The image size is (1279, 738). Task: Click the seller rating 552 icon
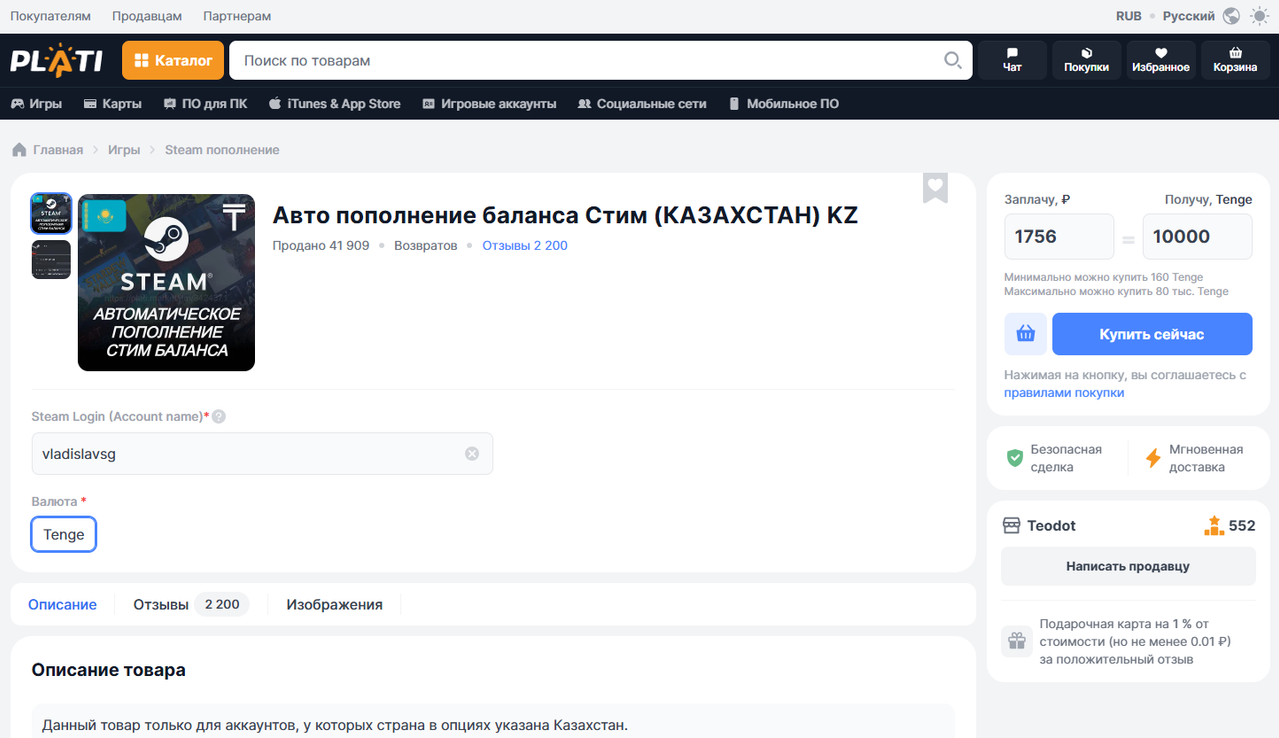1214,525
